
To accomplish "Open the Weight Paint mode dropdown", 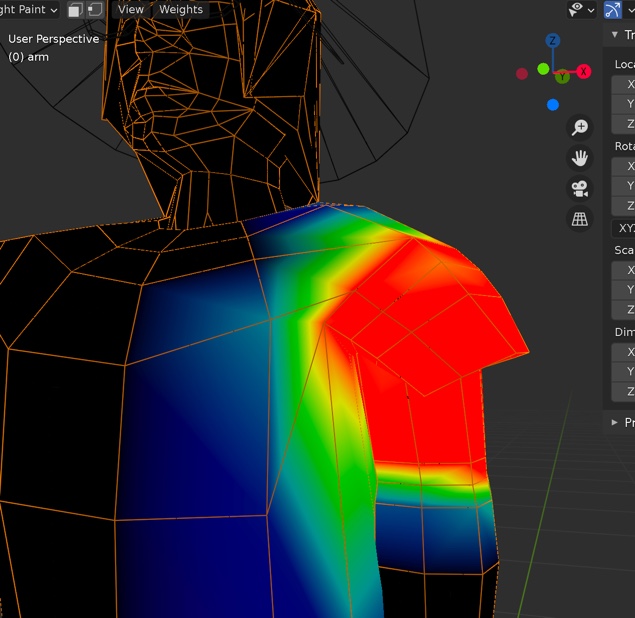I will (28, 9).
